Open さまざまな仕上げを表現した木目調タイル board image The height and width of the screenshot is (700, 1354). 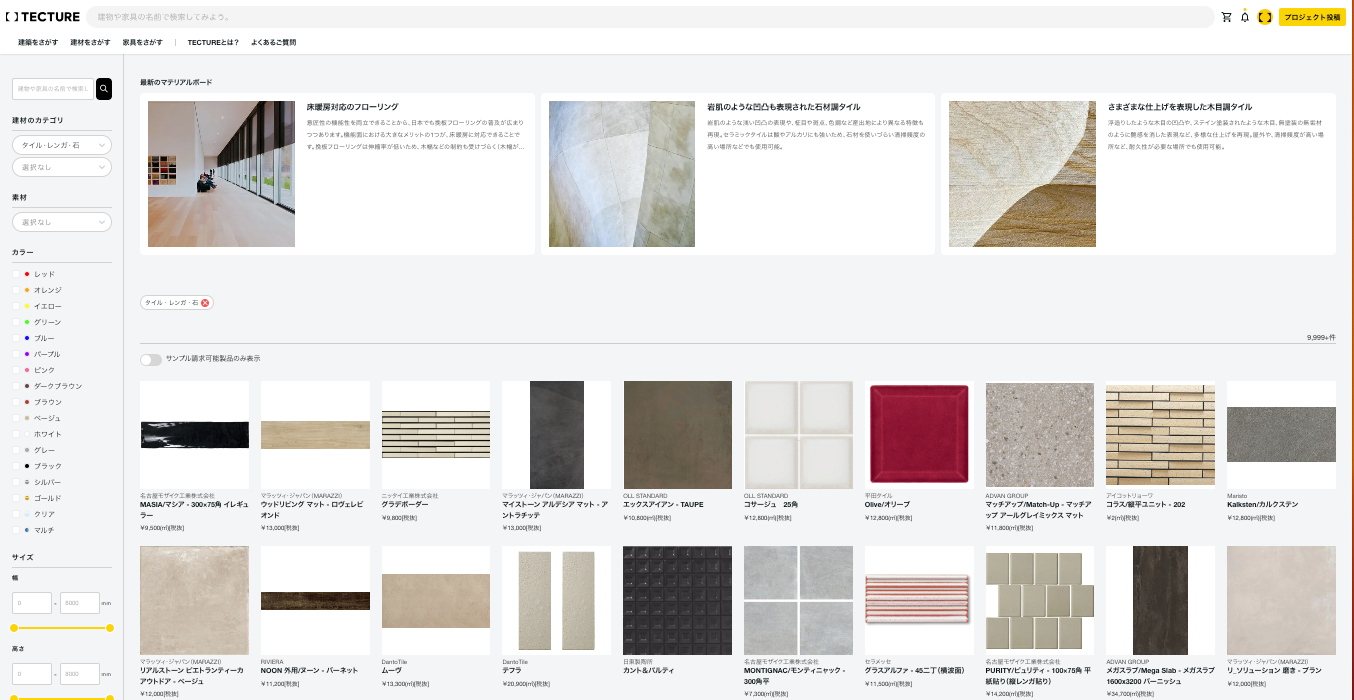(1022, 174)
